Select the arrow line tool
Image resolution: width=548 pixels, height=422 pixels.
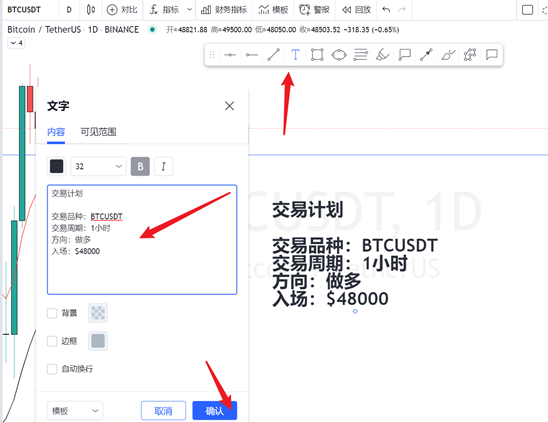[x=426, y=55]
